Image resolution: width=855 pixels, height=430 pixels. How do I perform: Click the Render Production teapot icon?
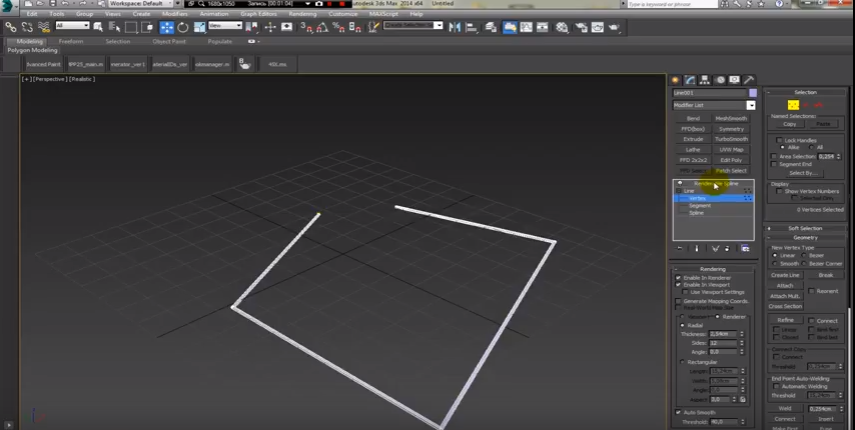615,27
